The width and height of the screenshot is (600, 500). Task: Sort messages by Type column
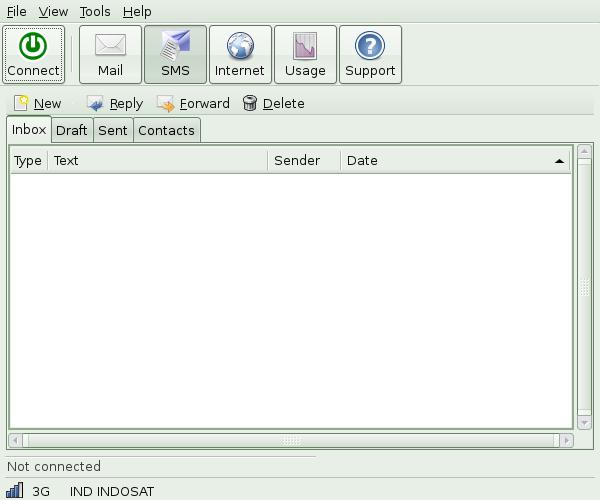tap(28, 161)
